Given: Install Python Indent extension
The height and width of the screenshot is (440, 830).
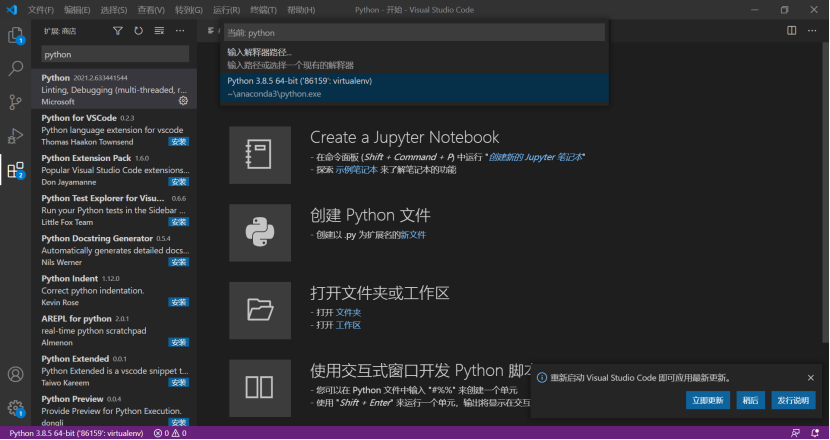Looking at the screenshot, I should click(x=179, y=302).
